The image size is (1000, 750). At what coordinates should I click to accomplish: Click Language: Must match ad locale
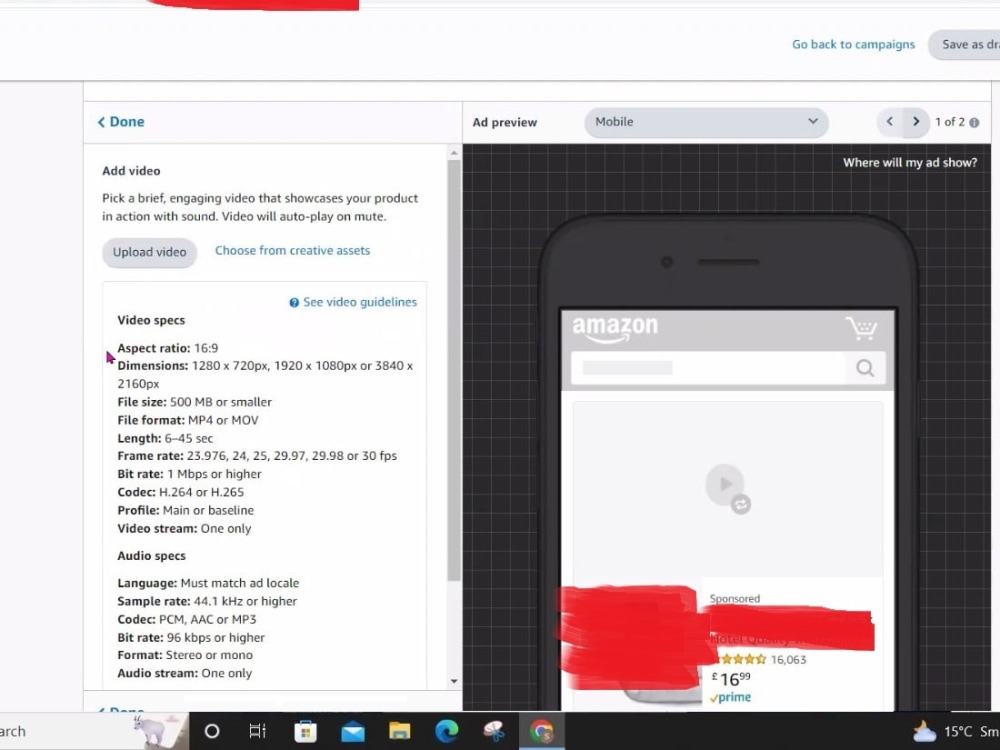pyautogui.click(x=208, y=583)
